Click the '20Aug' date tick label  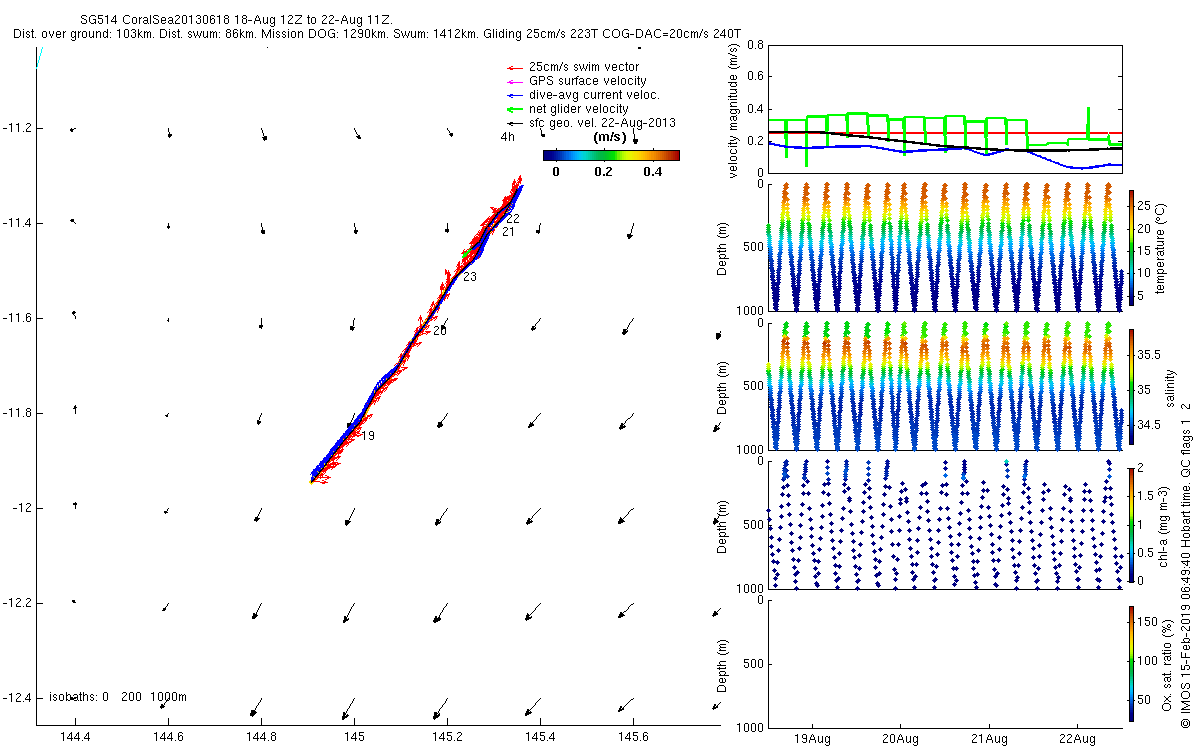click(x=900, y=739)
